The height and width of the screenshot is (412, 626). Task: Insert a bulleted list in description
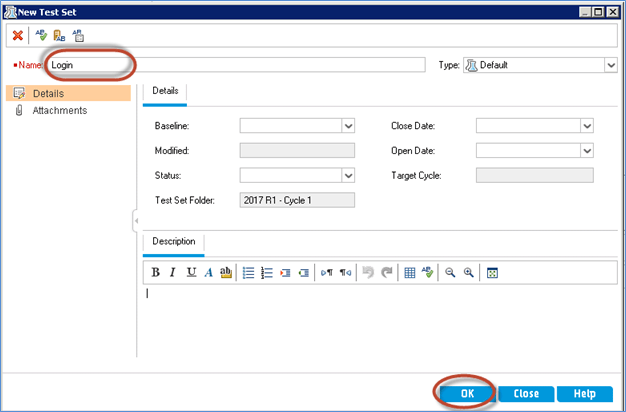tap(249, 272)
